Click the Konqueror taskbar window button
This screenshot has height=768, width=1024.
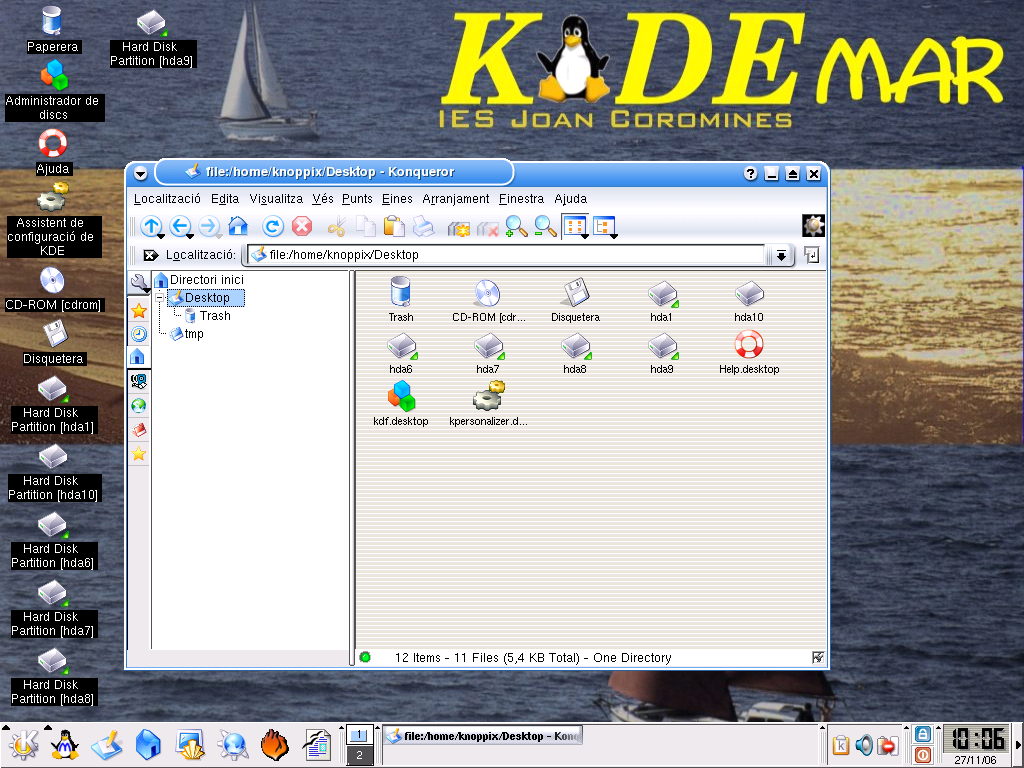click(483, 736)
